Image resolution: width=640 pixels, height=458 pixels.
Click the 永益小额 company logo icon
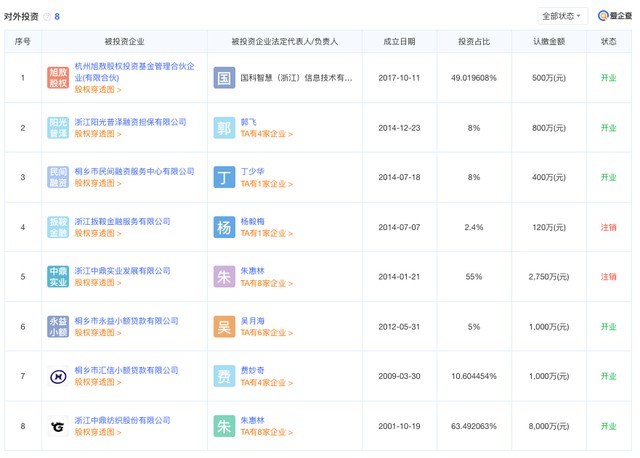click(58, 327)
